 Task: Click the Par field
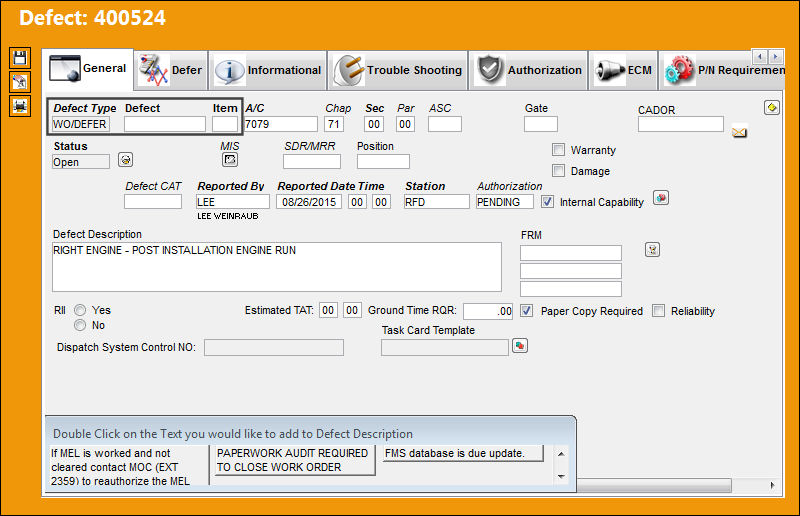(405, 124)
